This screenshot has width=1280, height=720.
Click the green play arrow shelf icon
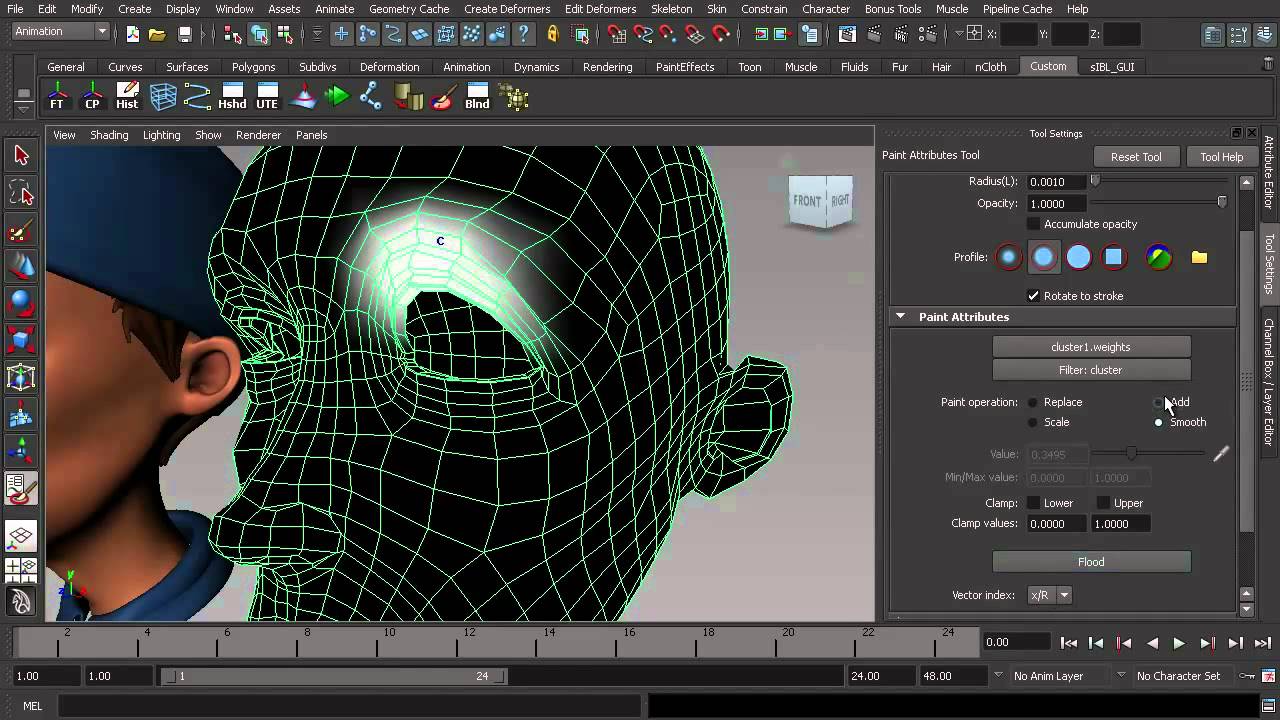[x=337, y=97]
